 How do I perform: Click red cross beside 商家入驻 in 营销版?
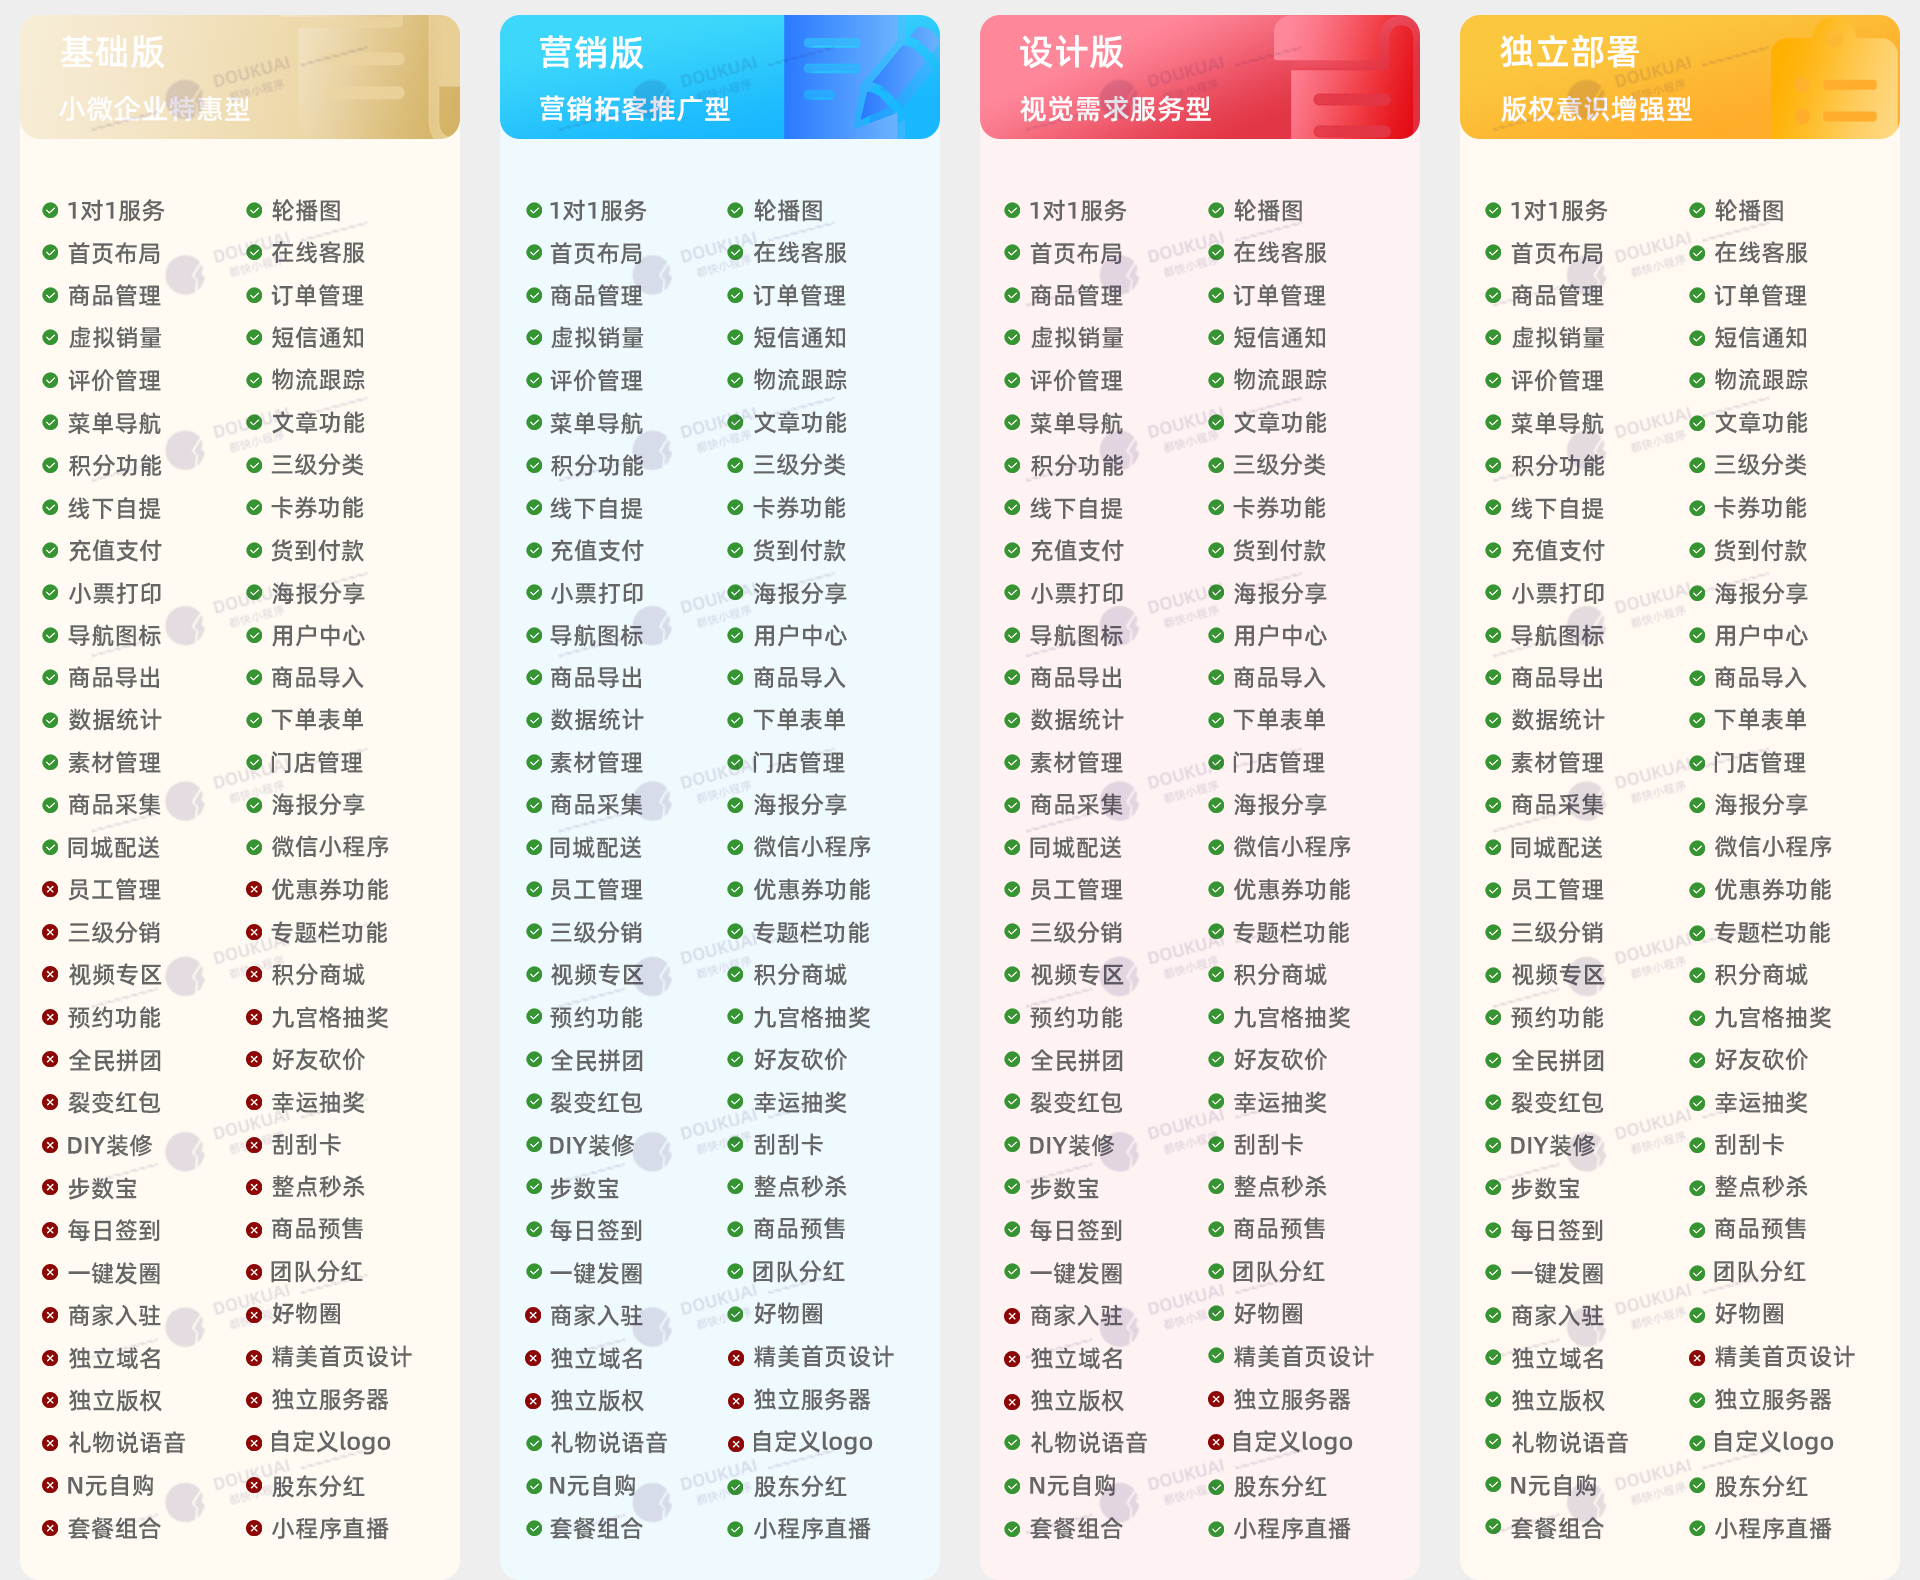tap(533, 1315)
